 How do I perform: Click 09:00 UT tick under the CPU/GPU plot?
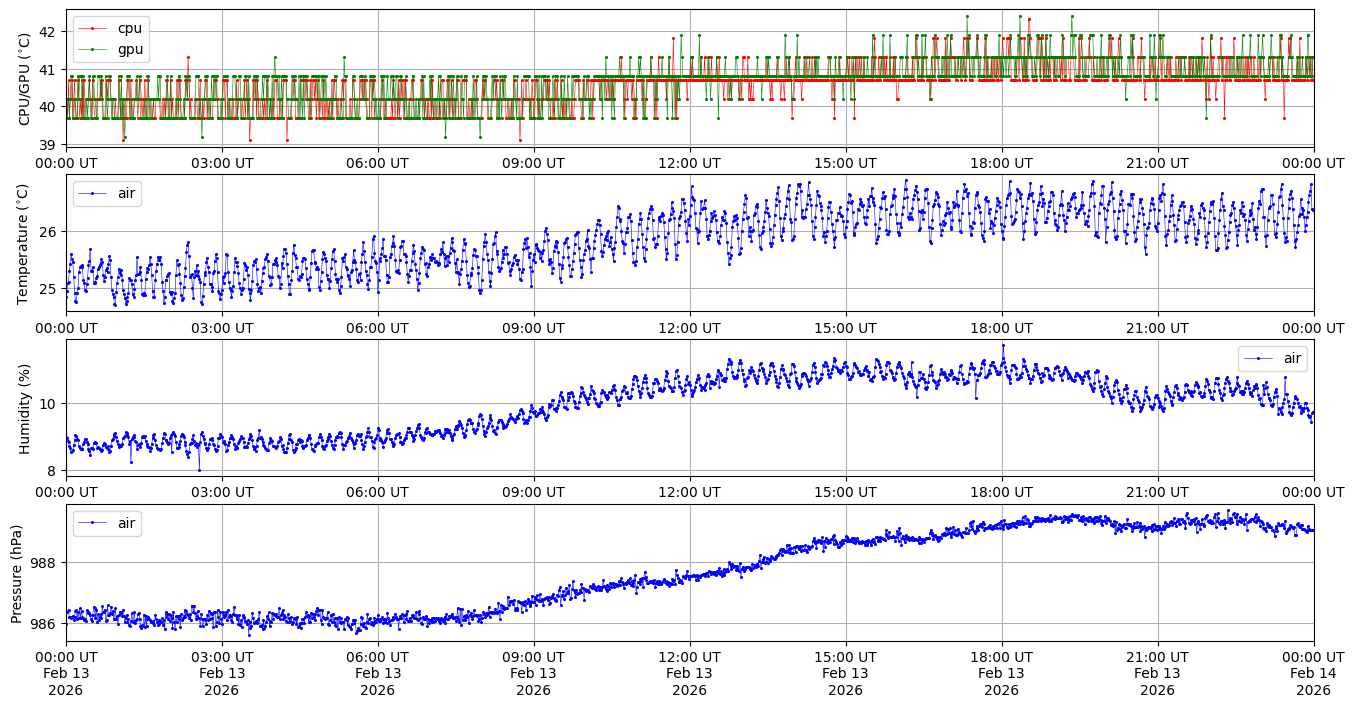(533, 163)
